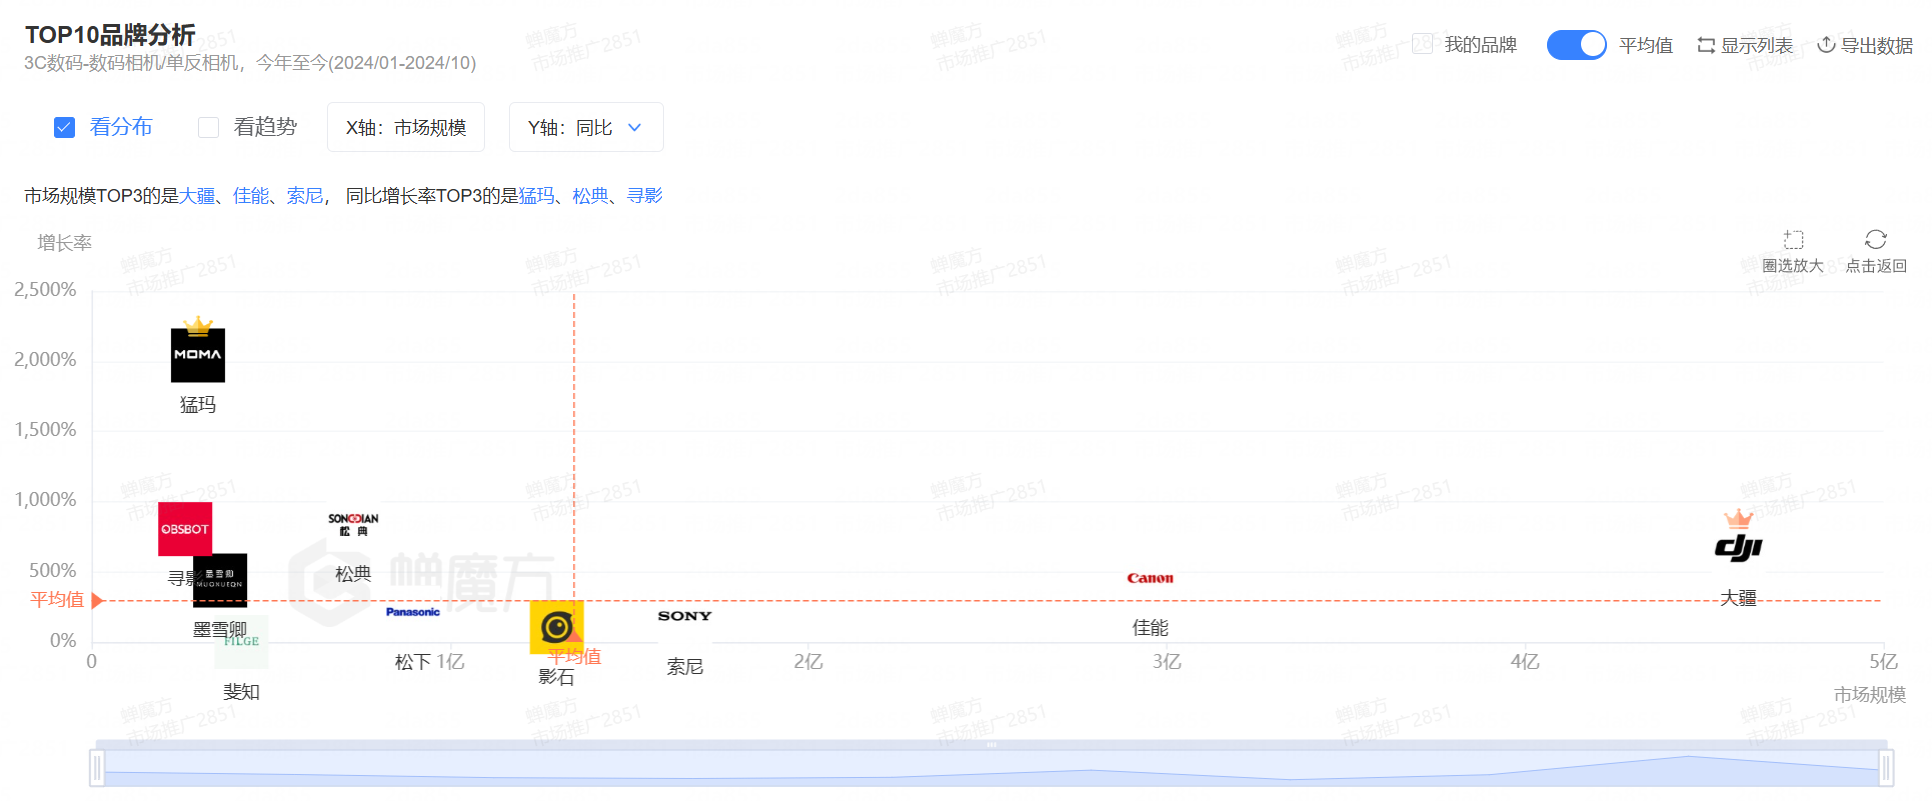Check the 看分布 checkbox
The width and height of the screenshot is (1932, 801).
click(x=65, y=128)
